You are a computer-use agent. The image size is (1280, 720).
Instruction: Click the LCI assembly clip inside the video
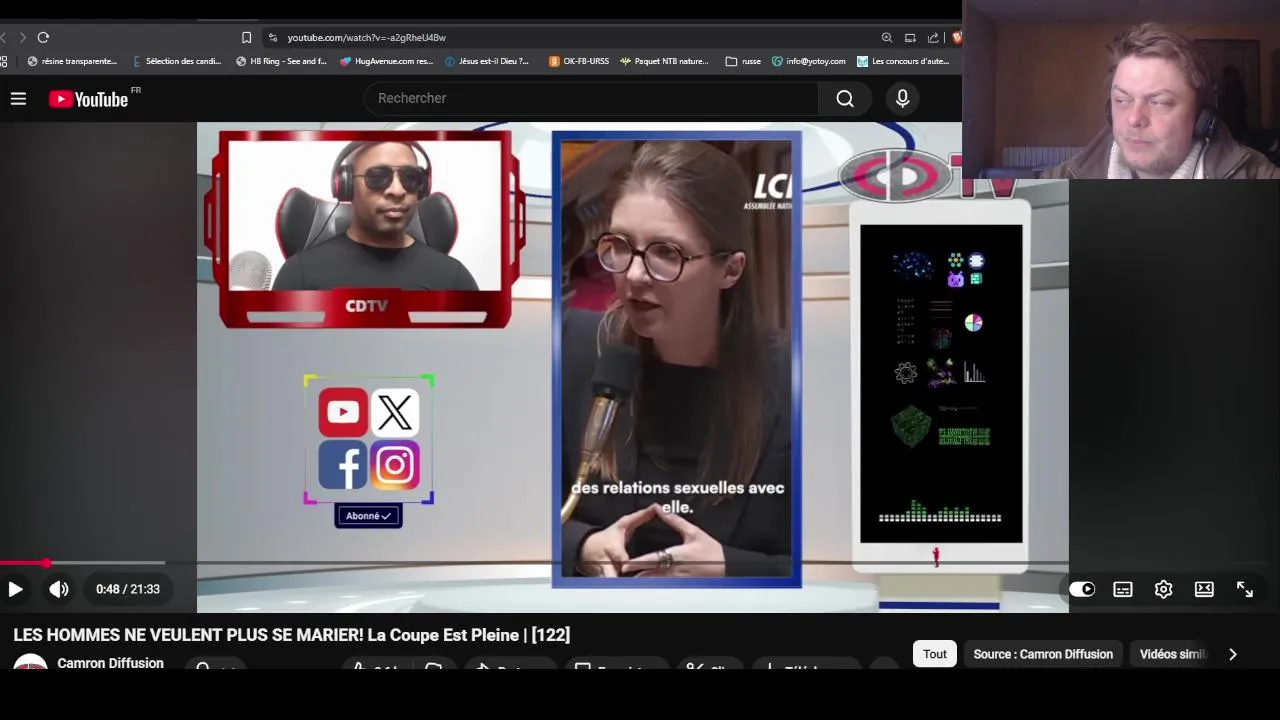point(676,359)
